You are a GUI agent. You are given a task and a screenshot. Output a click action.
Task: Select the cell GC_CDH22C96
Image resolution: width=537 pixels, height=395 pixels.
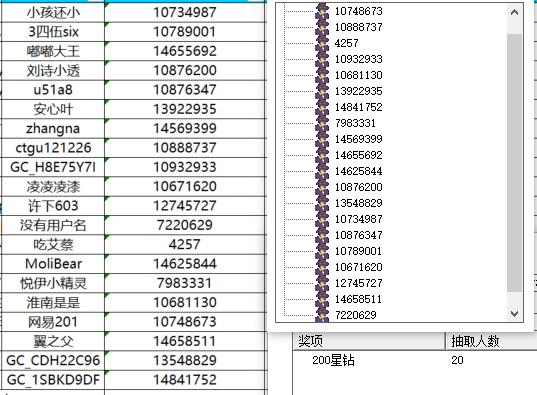click(x=53, y=360)
